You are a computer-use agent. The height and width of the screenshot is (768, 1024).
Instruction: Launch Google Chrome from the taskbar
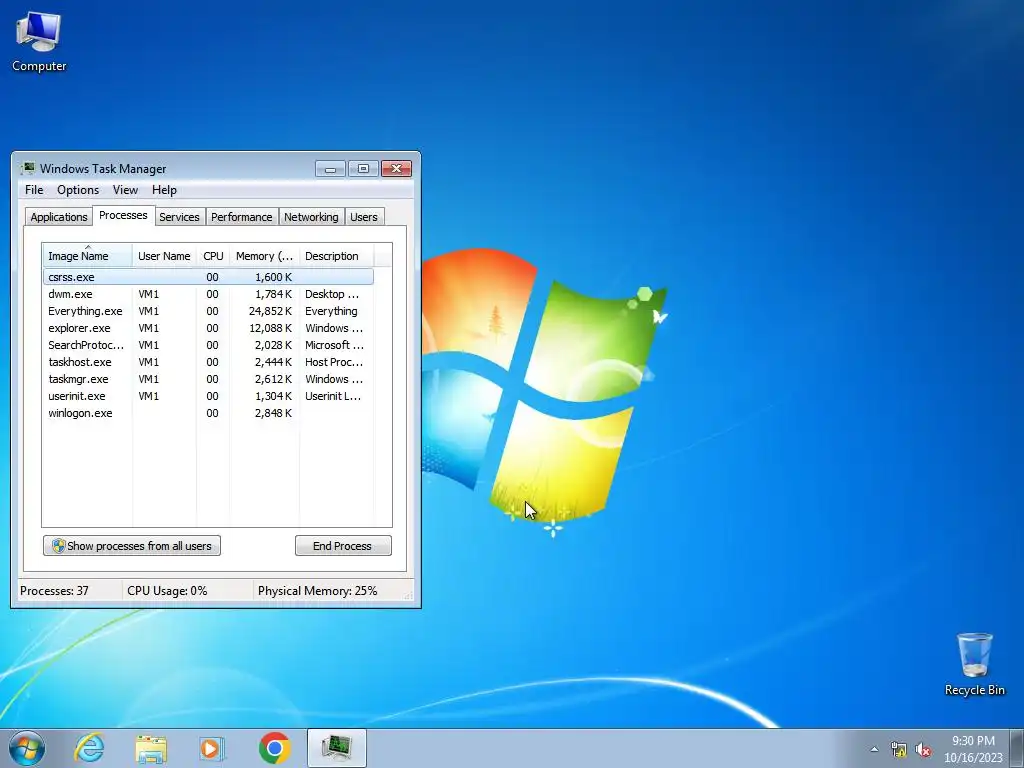point(274,748)
